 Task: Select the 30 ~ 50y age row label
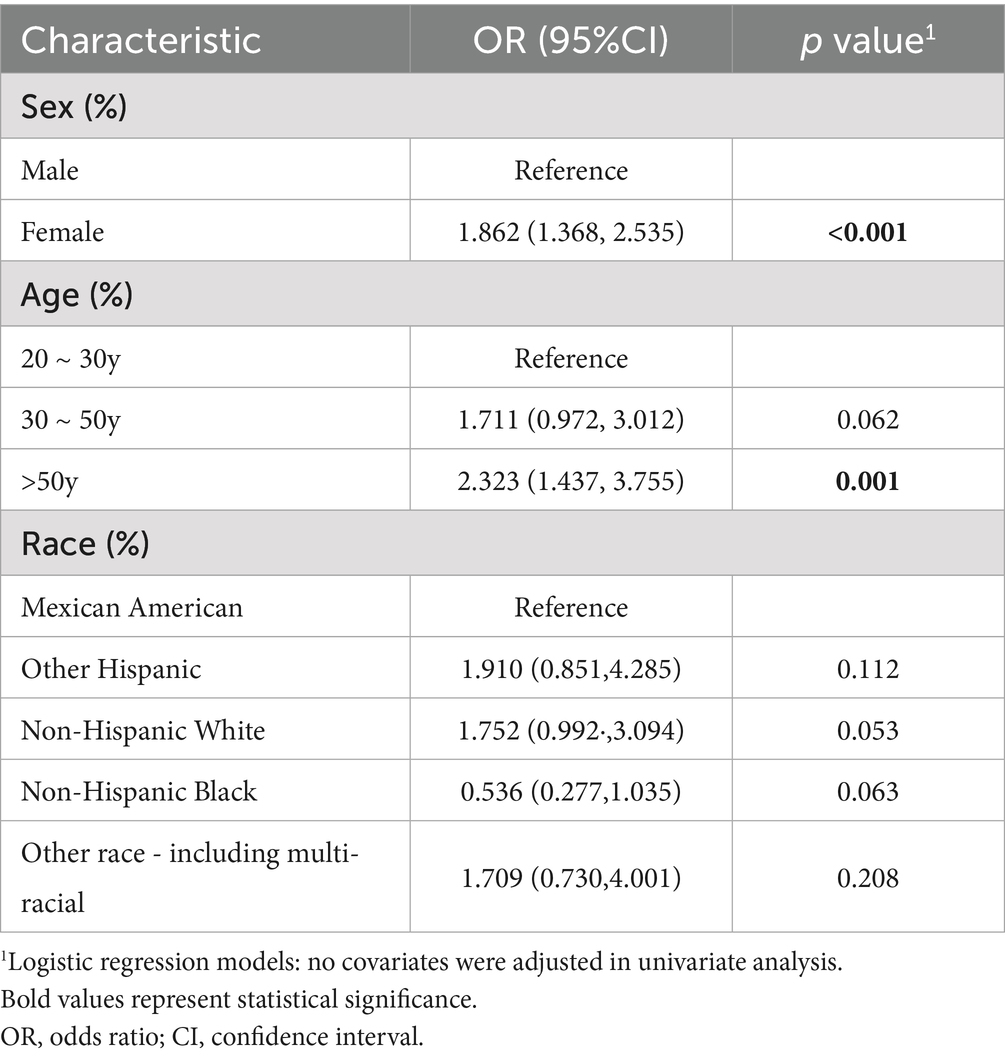pyautogui.click(x=71, y=419)
